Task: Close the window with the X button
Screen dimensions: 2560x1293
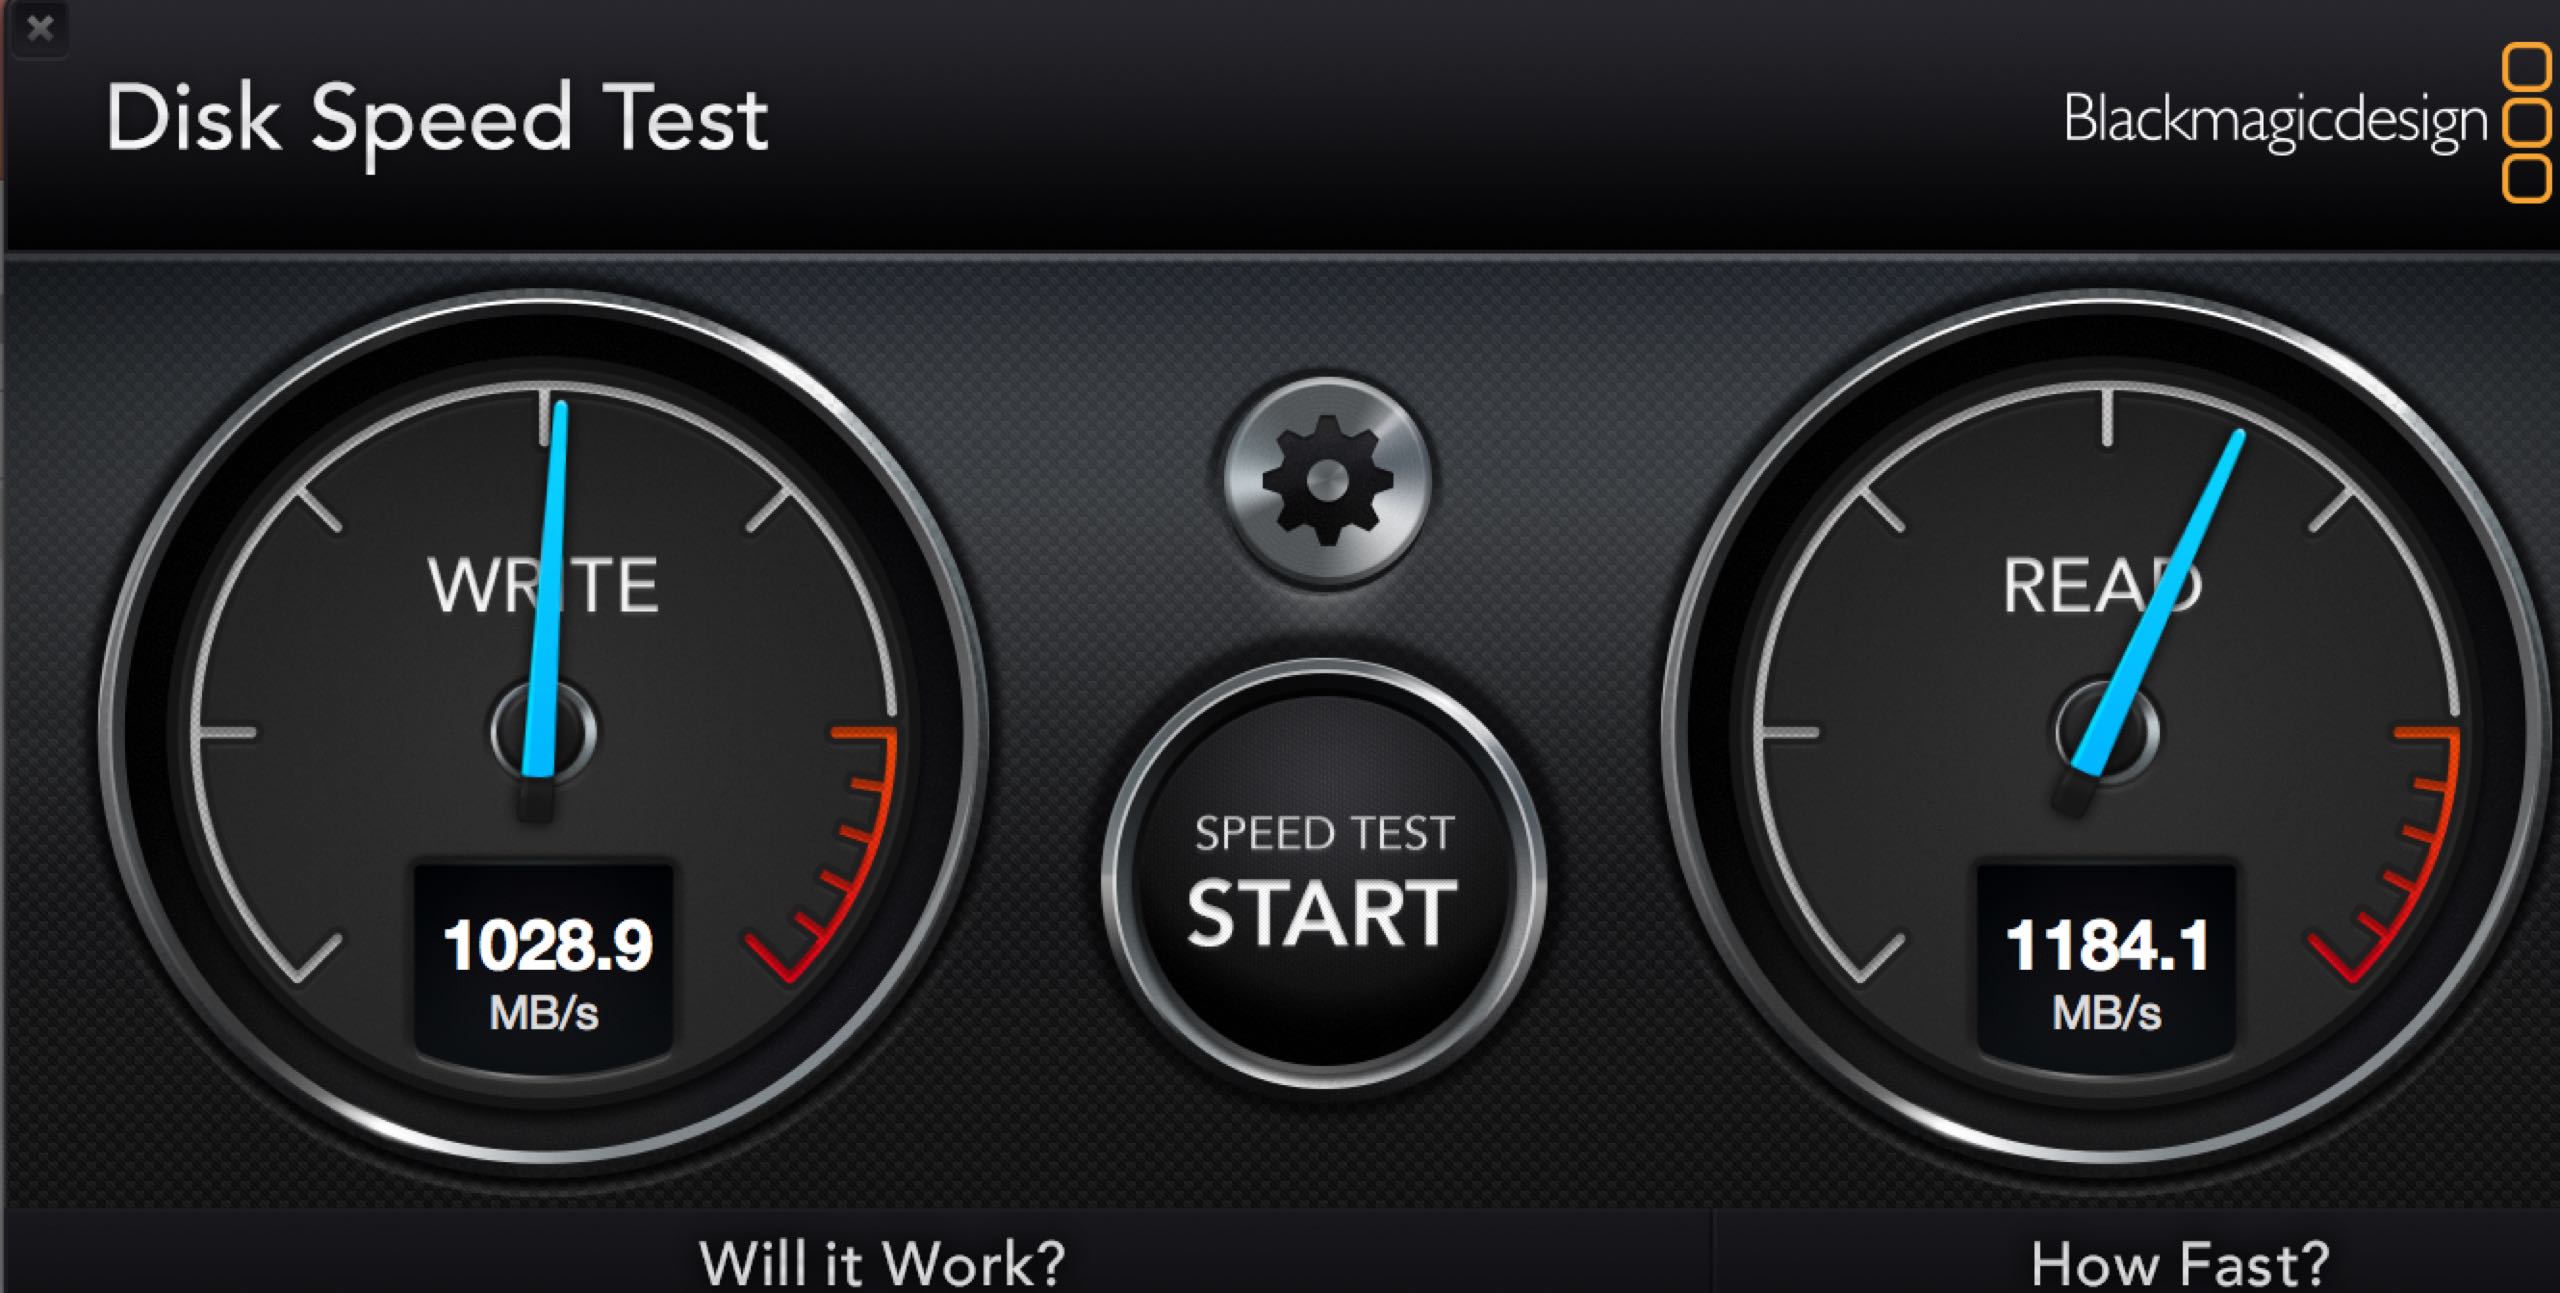Action: pyautogui.click(x=40, y=28)
